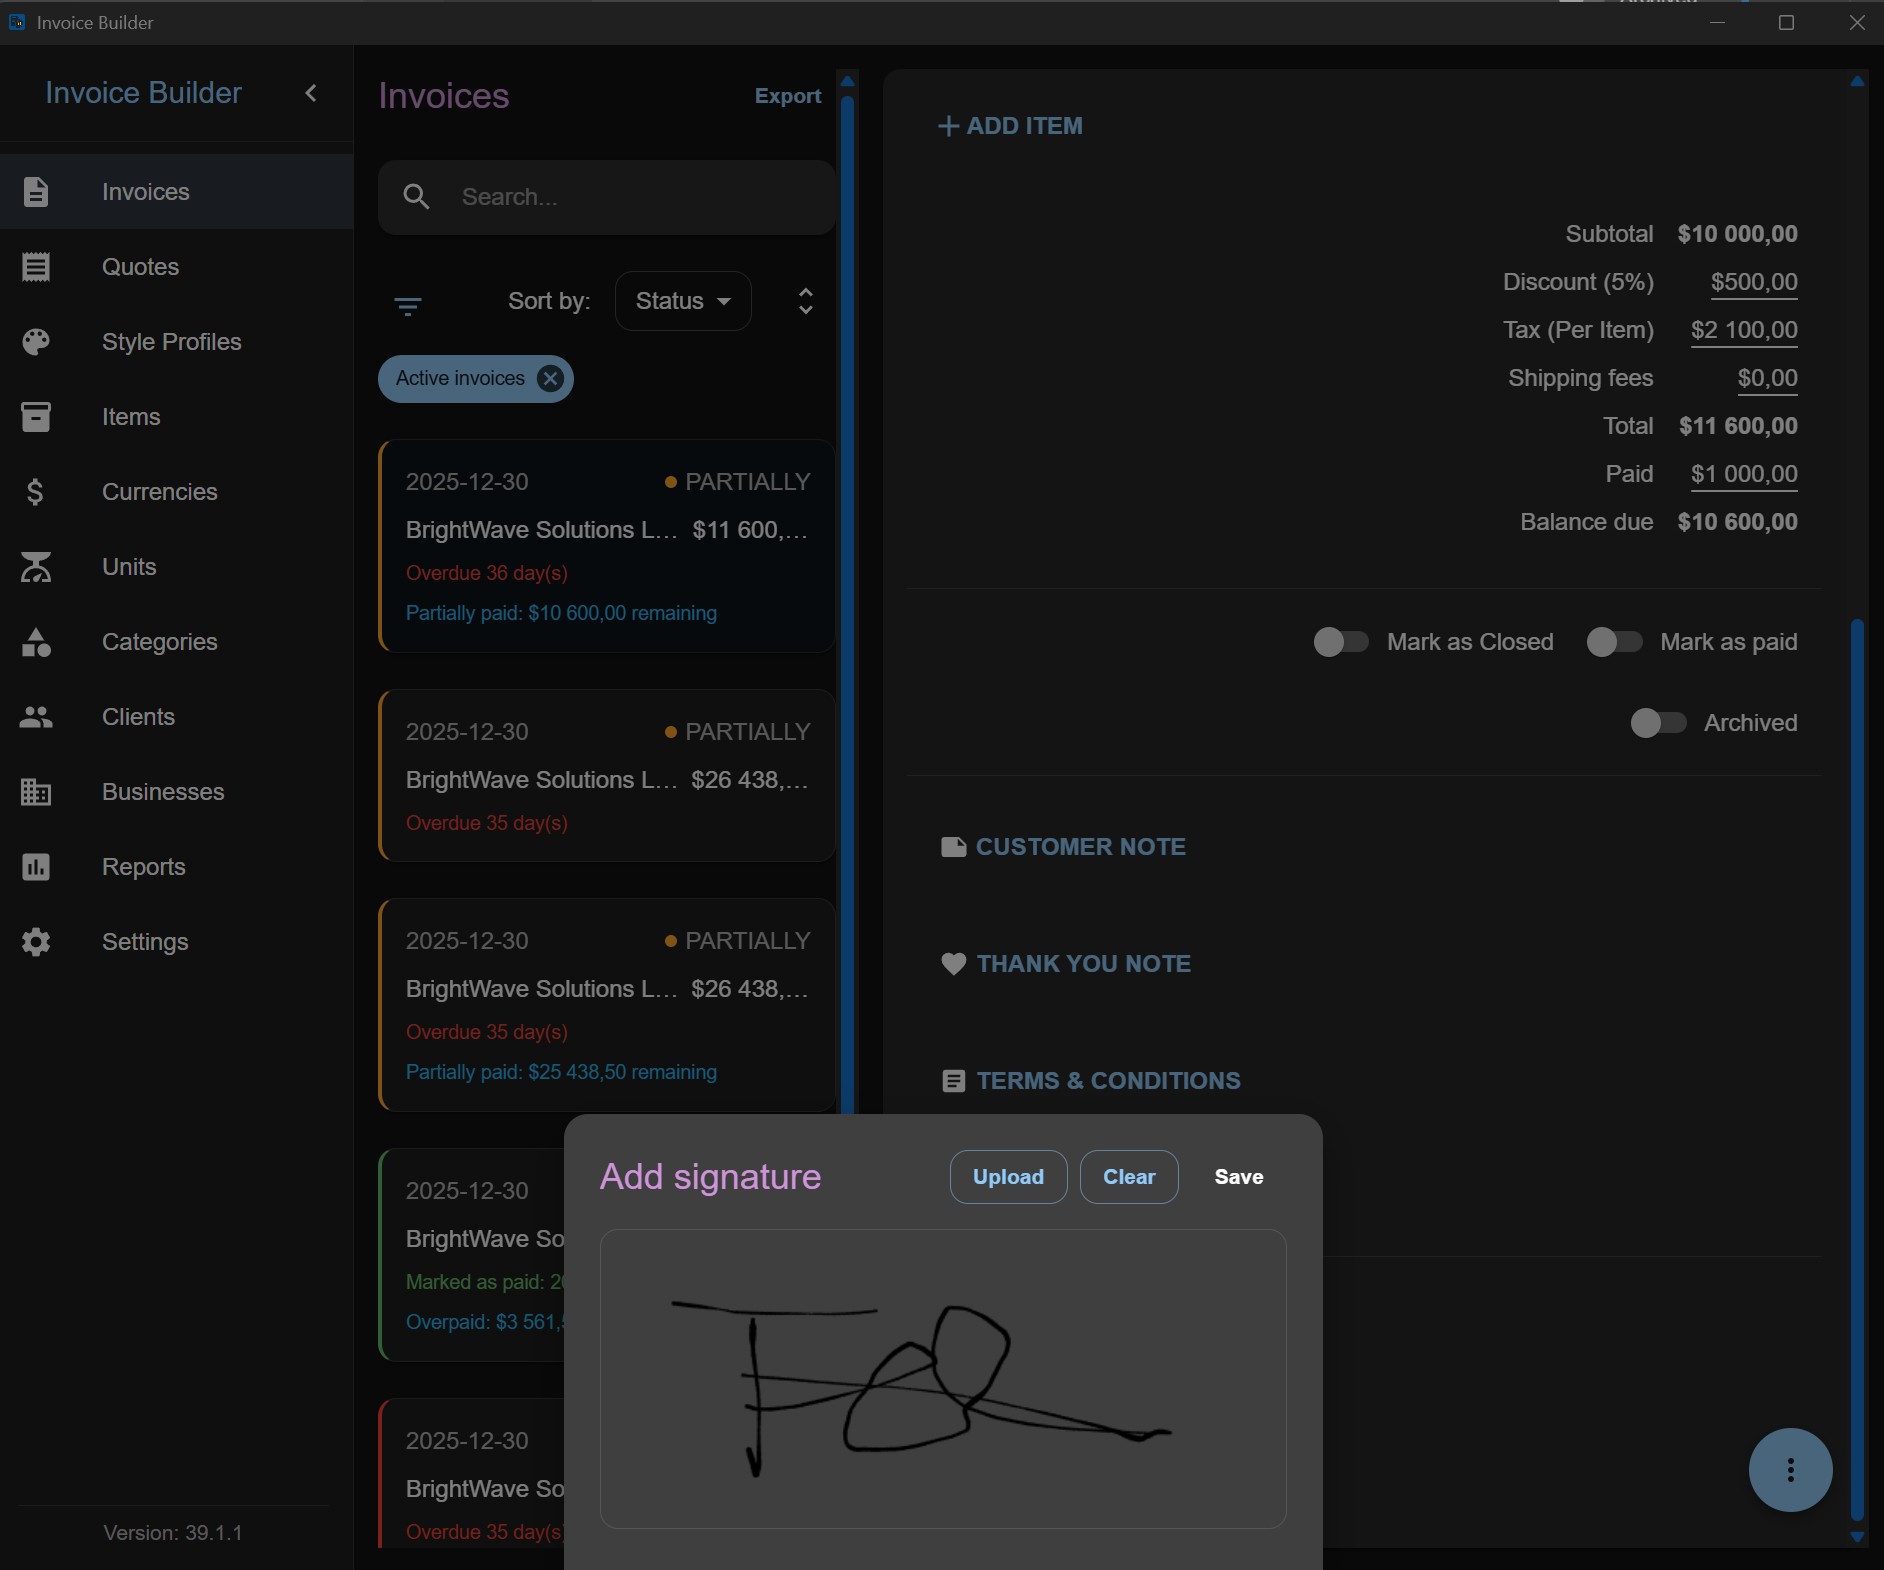Screen dimensions: 1884x1570
Task: Click the invoice list scrollbar
Action: (847, 605)
